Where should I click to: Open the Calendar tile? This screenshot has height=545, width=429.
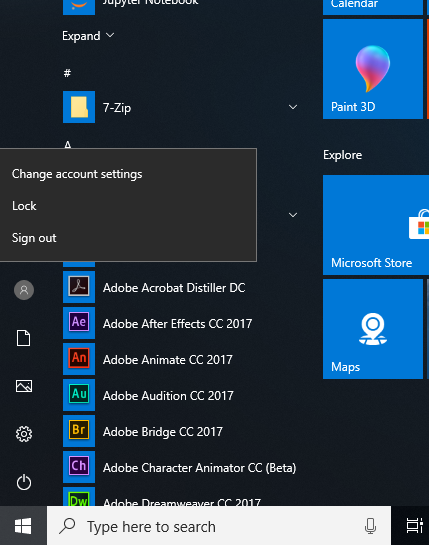point(373,7)
